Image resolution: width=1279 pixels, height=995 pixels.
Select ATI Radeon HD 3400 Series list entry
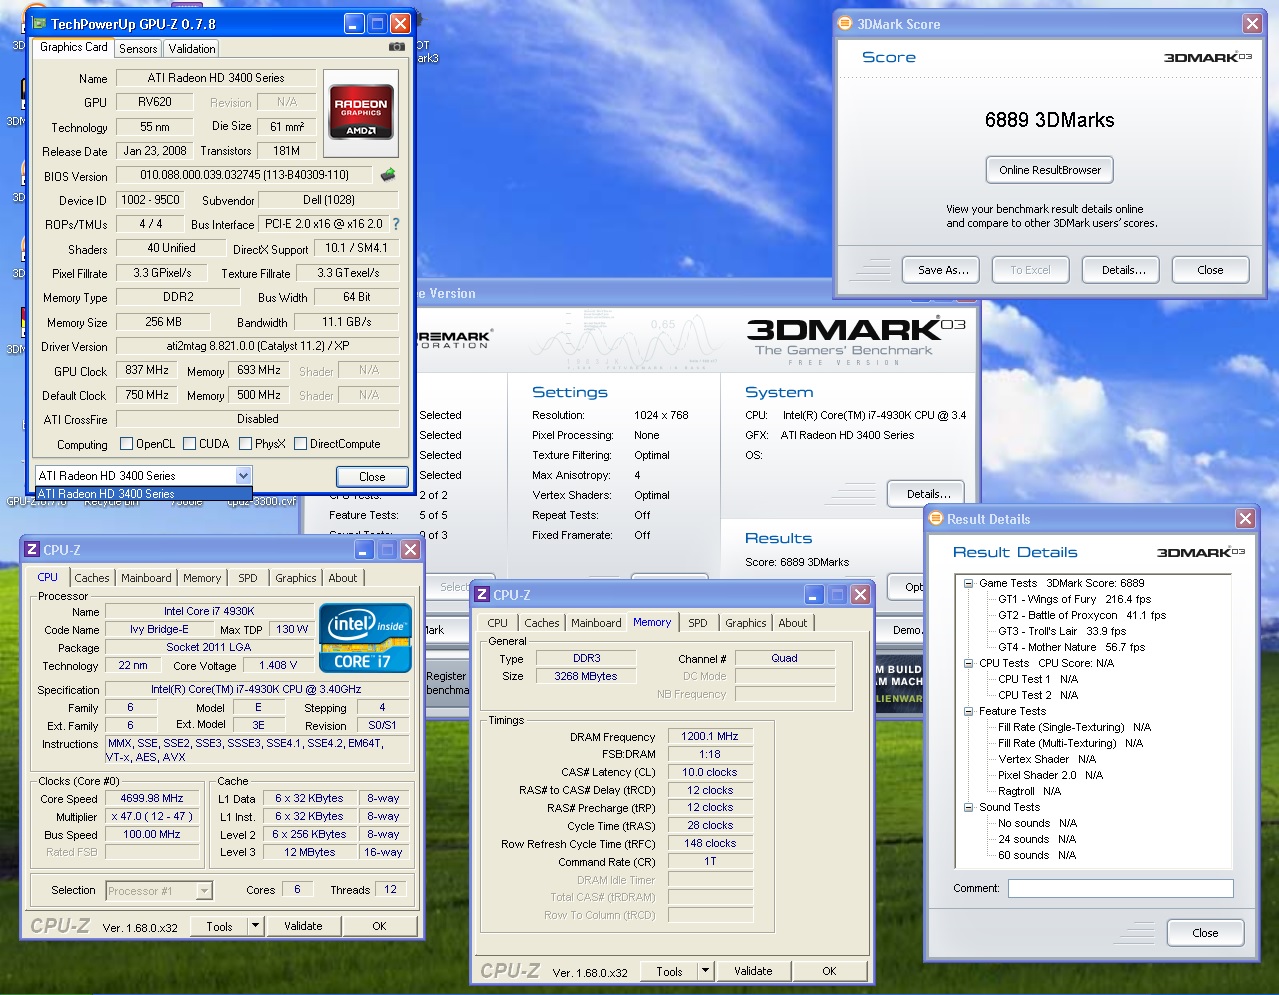[x=143, y=494]
